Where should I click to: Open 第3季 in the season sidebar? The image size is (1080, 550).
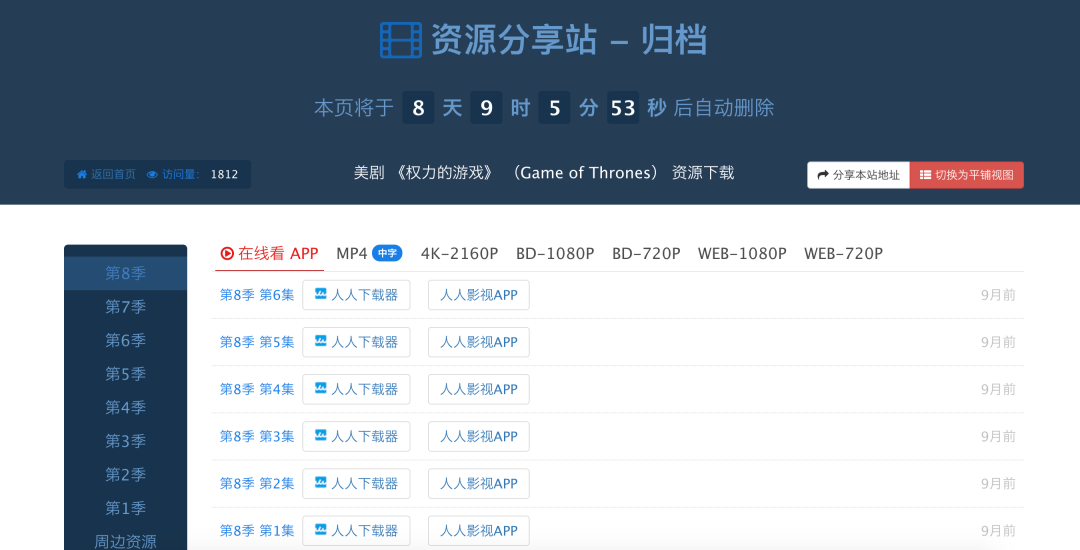[x=125, y=441]
